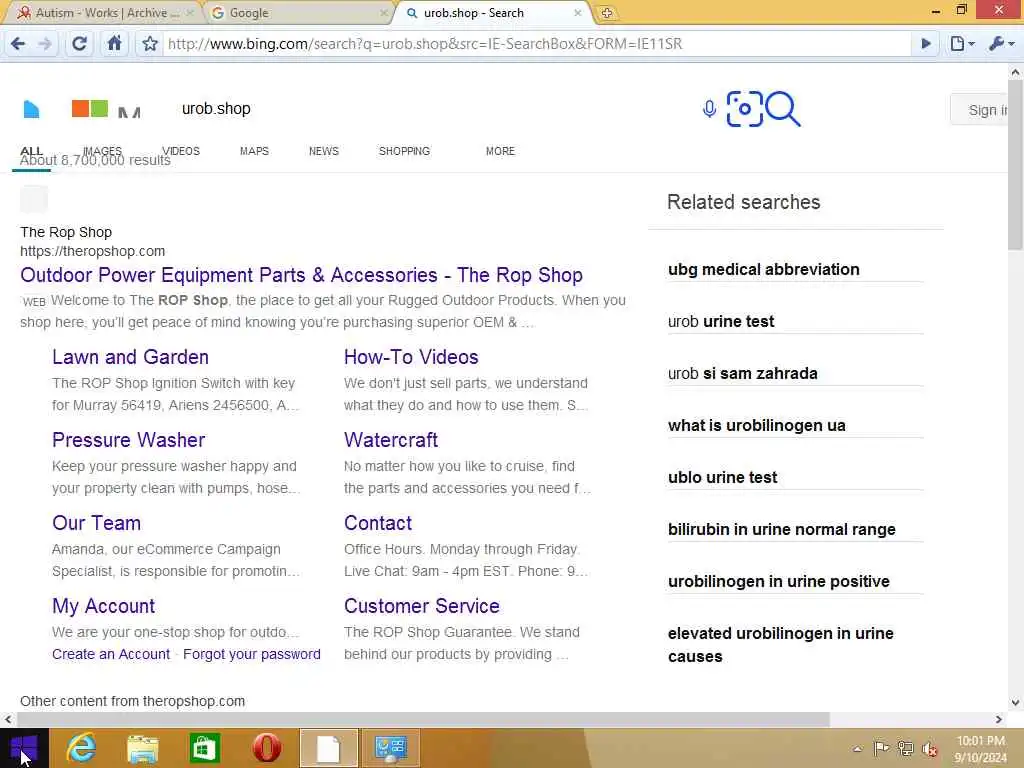
Task: Switch to the Google tab
Action: coord(297,12)
